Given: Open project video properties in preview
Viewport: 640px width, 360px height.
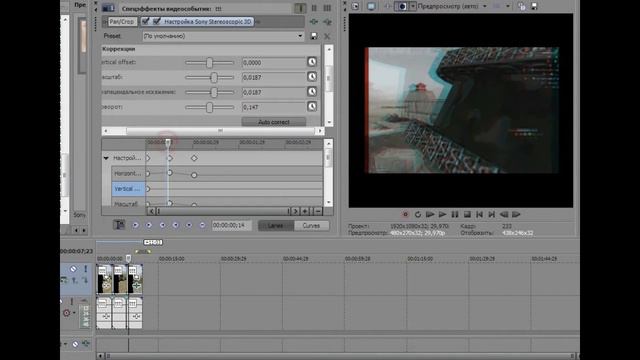Looking at the screenshot, I should pos(356,6).
